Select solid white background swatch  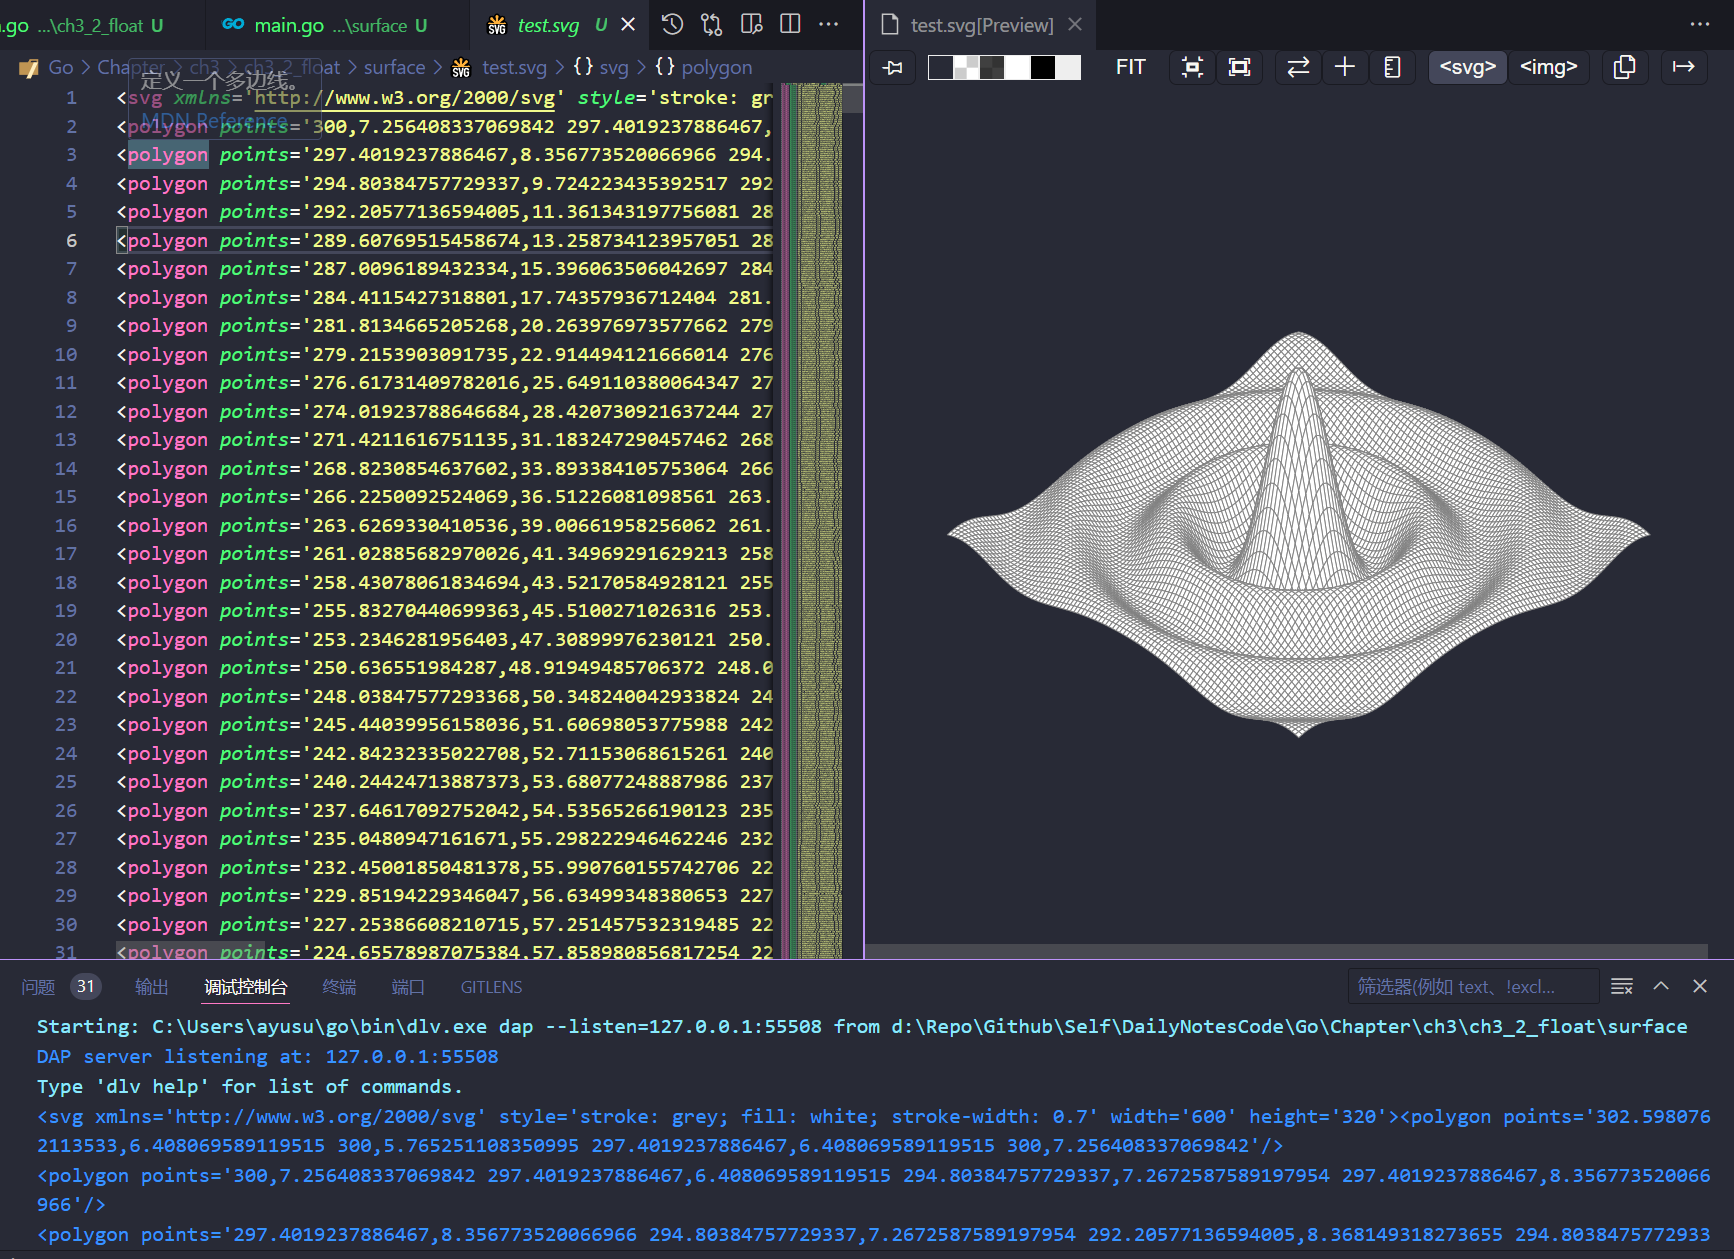click(1018, 67)
